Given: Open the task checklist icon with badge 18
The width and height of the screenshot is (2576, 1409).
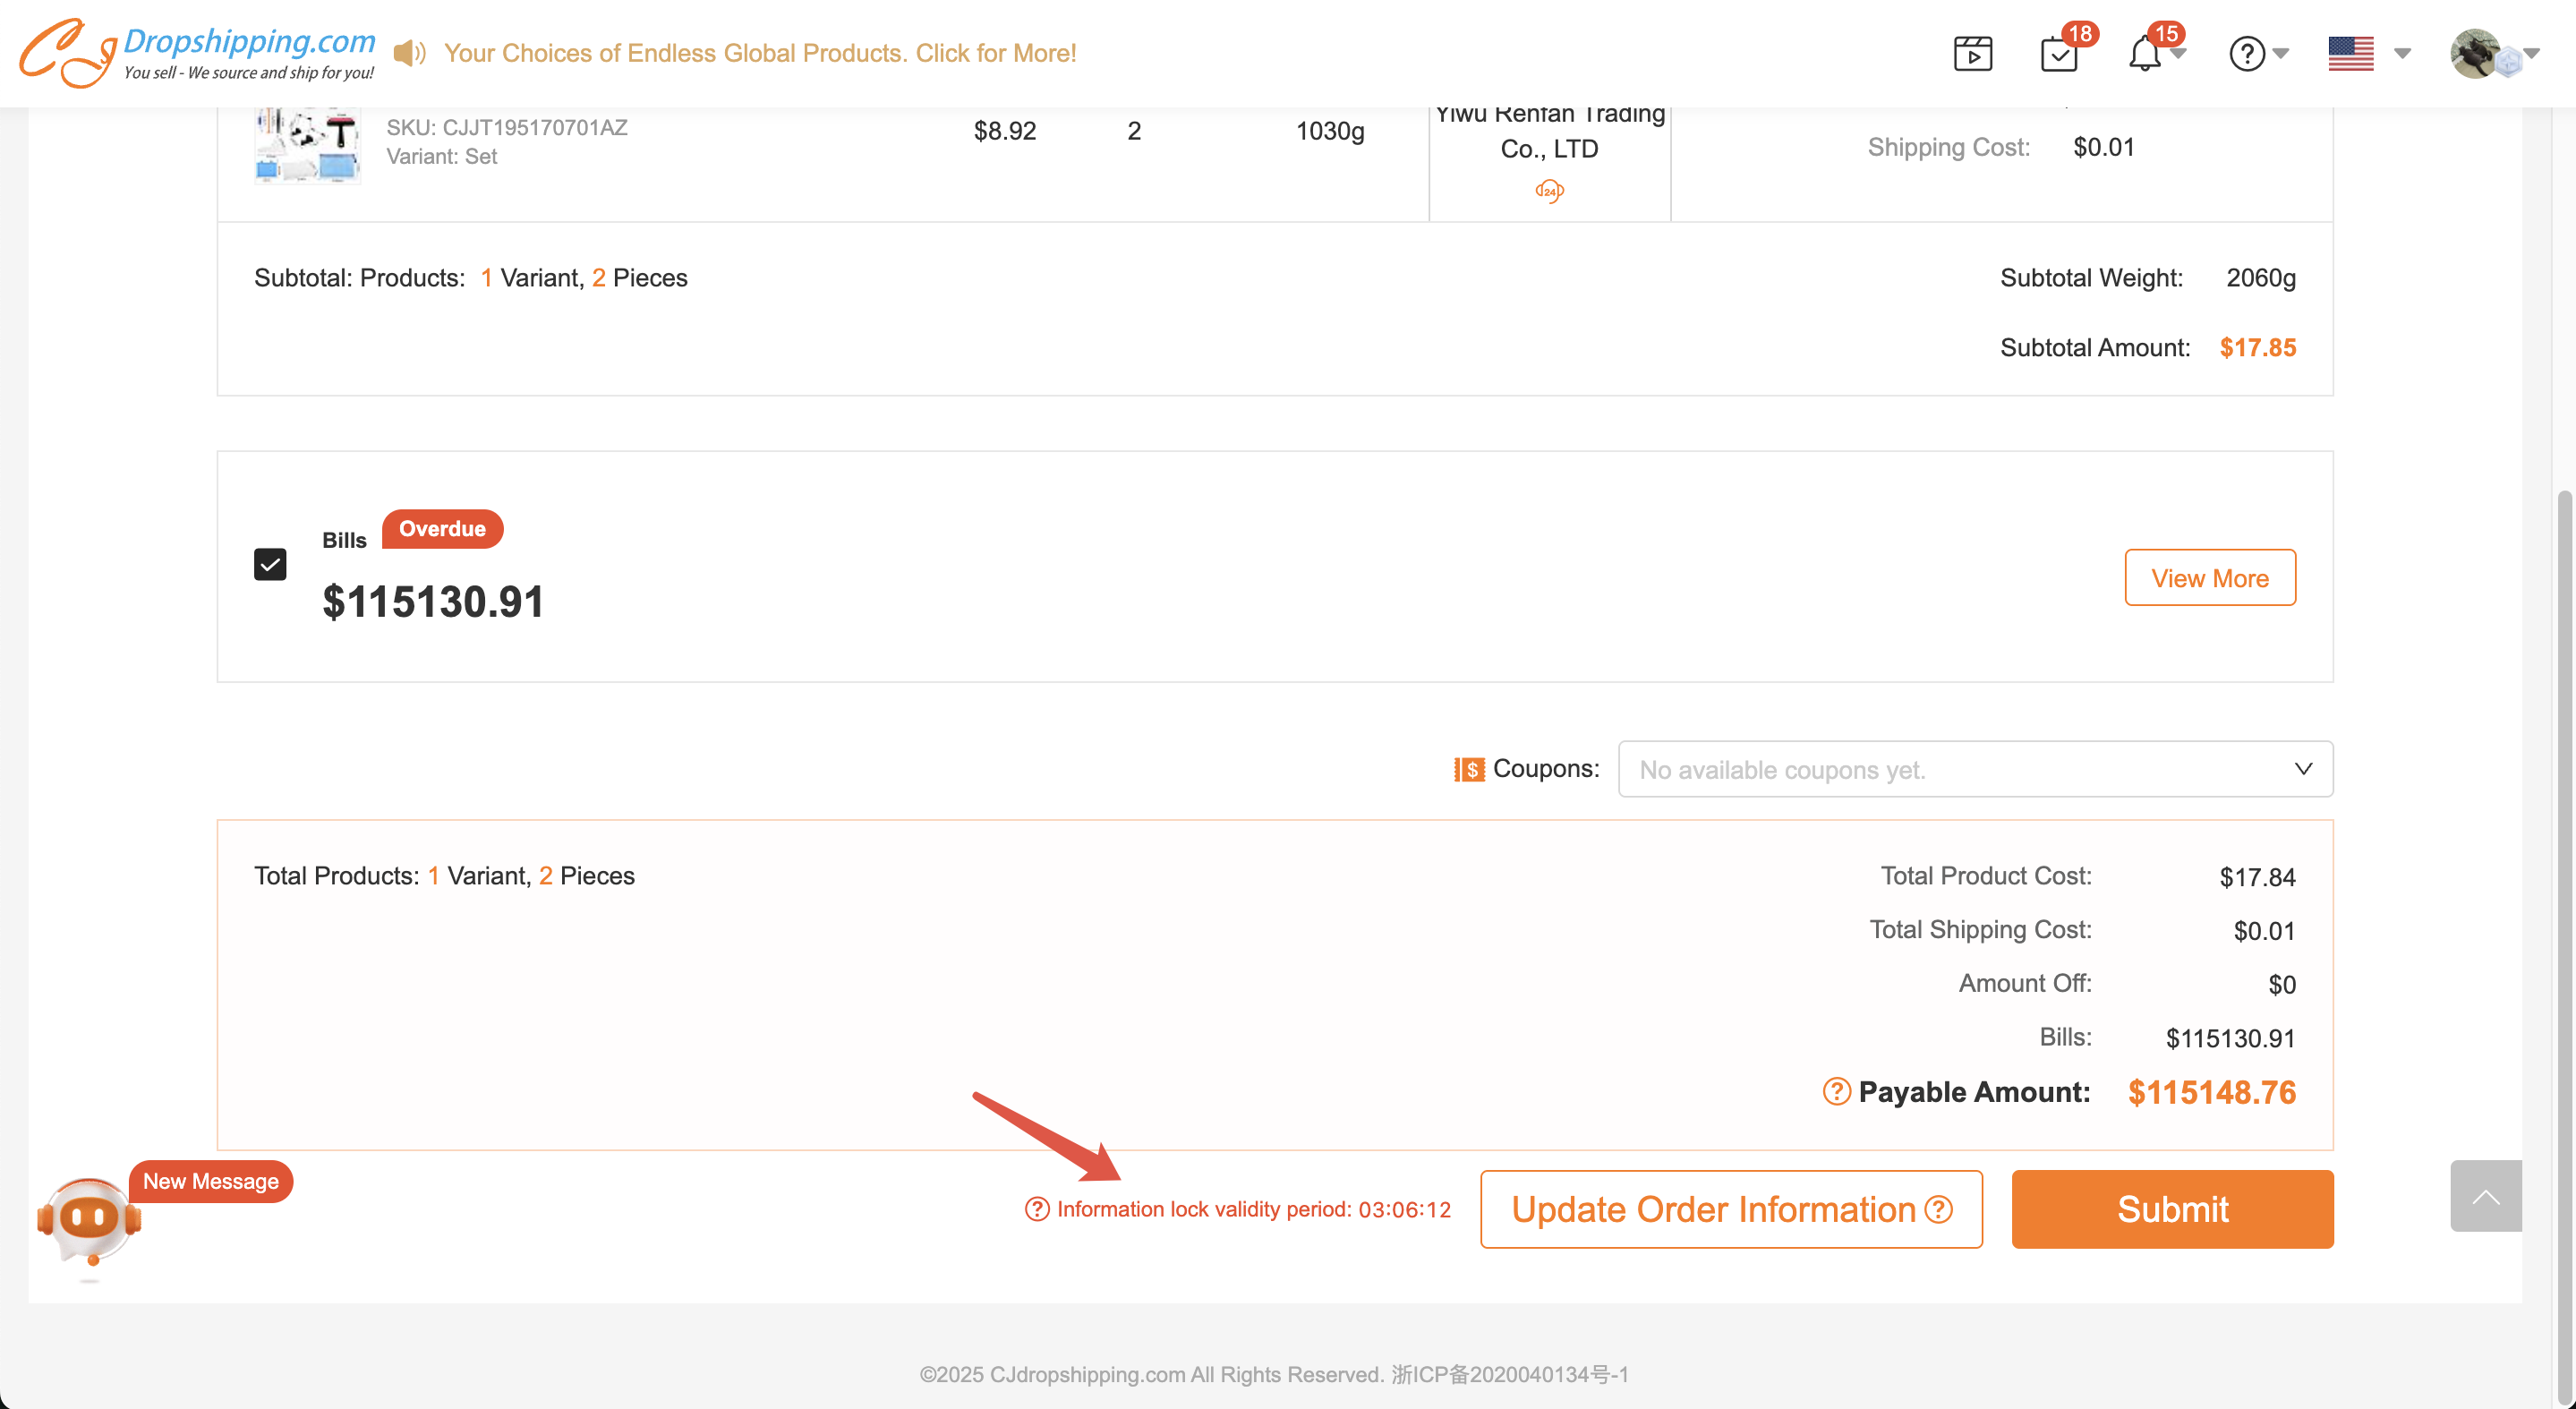Looking at the screenshot, I should pyautogui.click(x=2059, y=54).
